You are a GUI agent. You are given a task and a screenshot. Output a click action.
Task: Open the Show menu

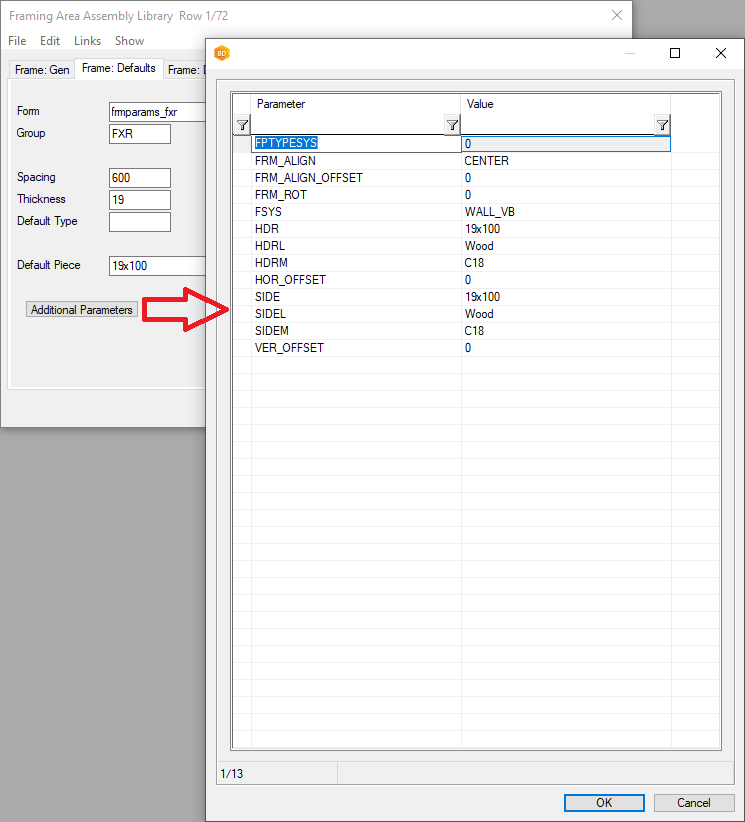129,41
